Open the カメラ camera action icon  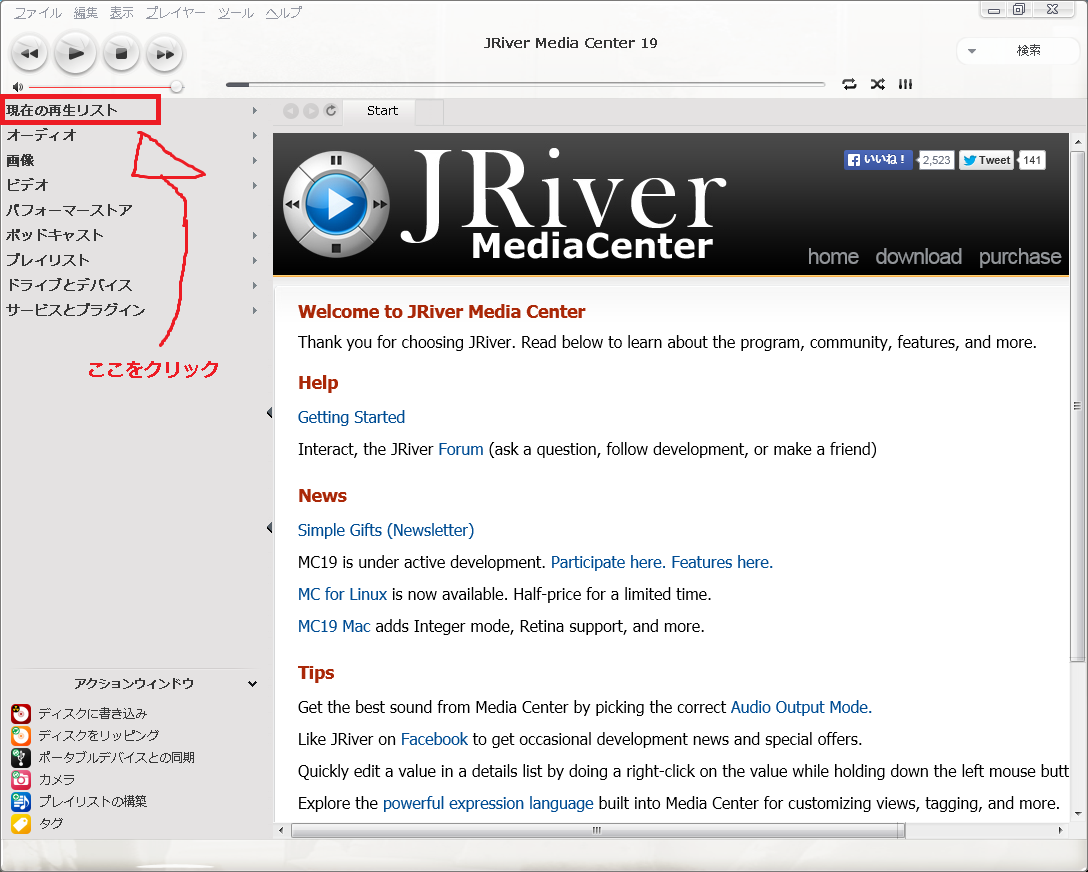click(21, 779)
